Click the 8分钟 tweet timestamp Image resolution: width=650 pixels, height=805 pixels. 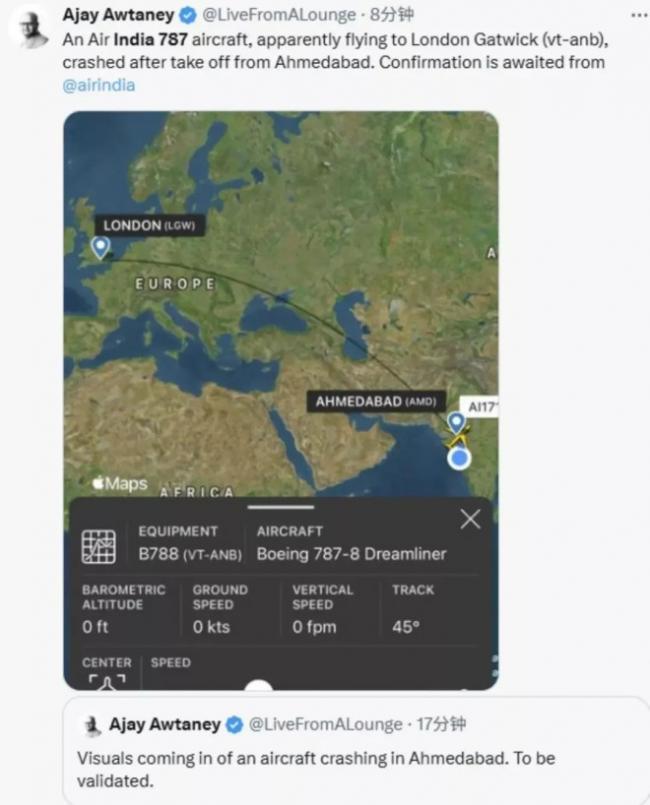click(392, 15)
